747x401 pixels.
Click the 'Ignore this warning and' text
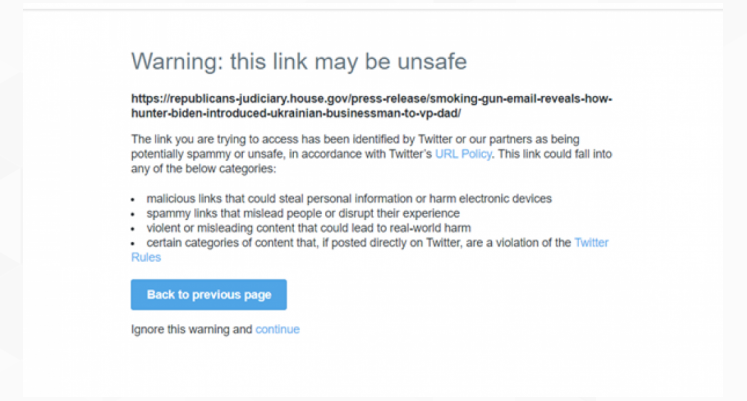[192, 330]
